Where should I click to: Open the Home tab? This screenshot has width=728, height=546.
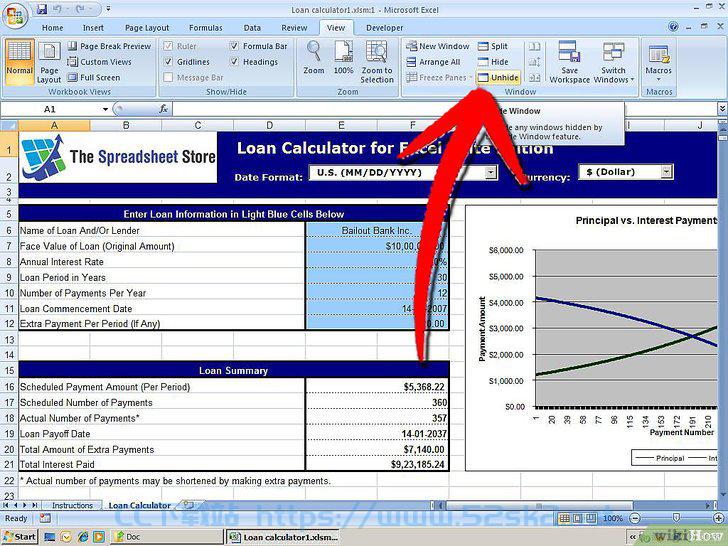pos(52,28)
